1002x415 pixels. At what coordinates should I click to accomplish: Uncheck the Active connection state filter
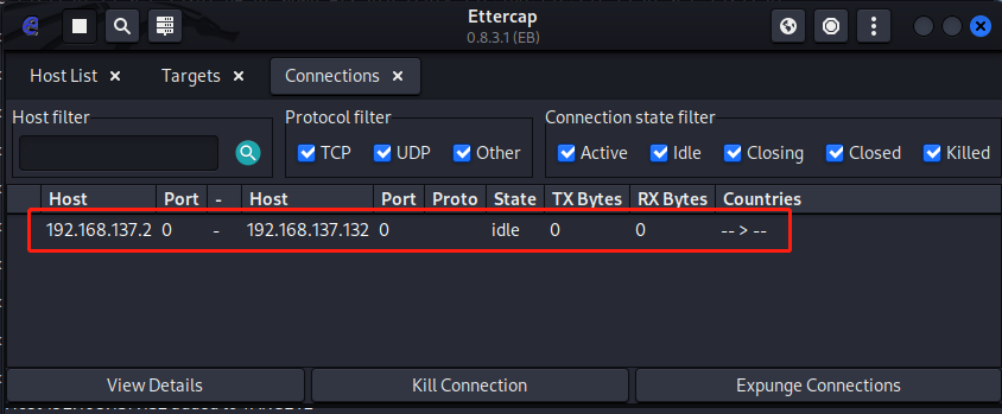pyautogui.click(x=567, y=153)
